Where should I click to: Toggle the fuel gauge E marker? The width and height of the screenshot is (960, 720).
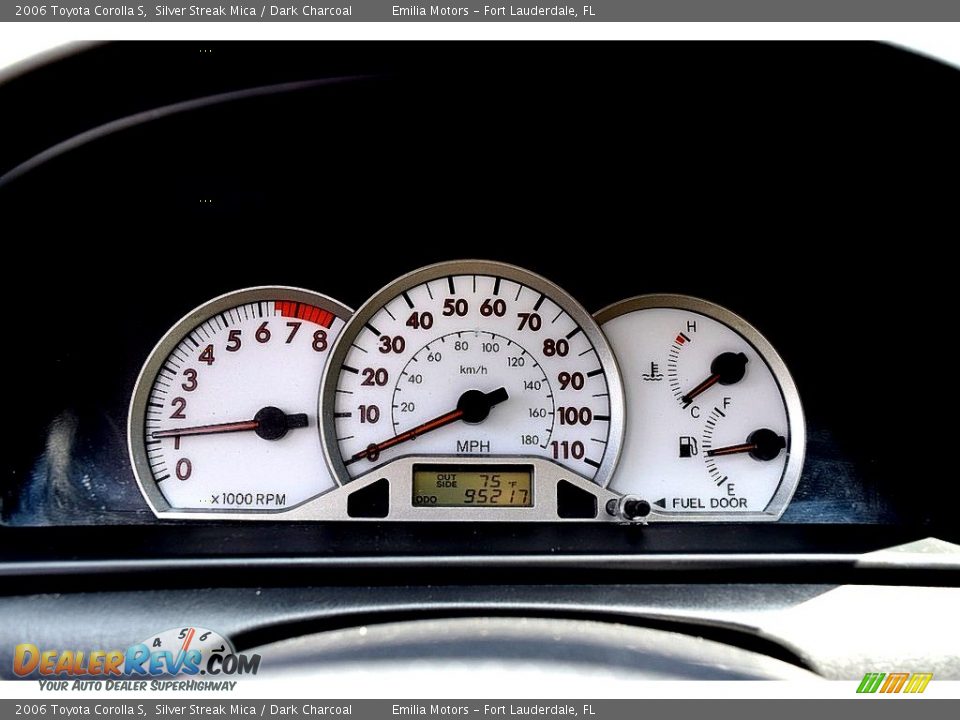[x=731, y=487]
